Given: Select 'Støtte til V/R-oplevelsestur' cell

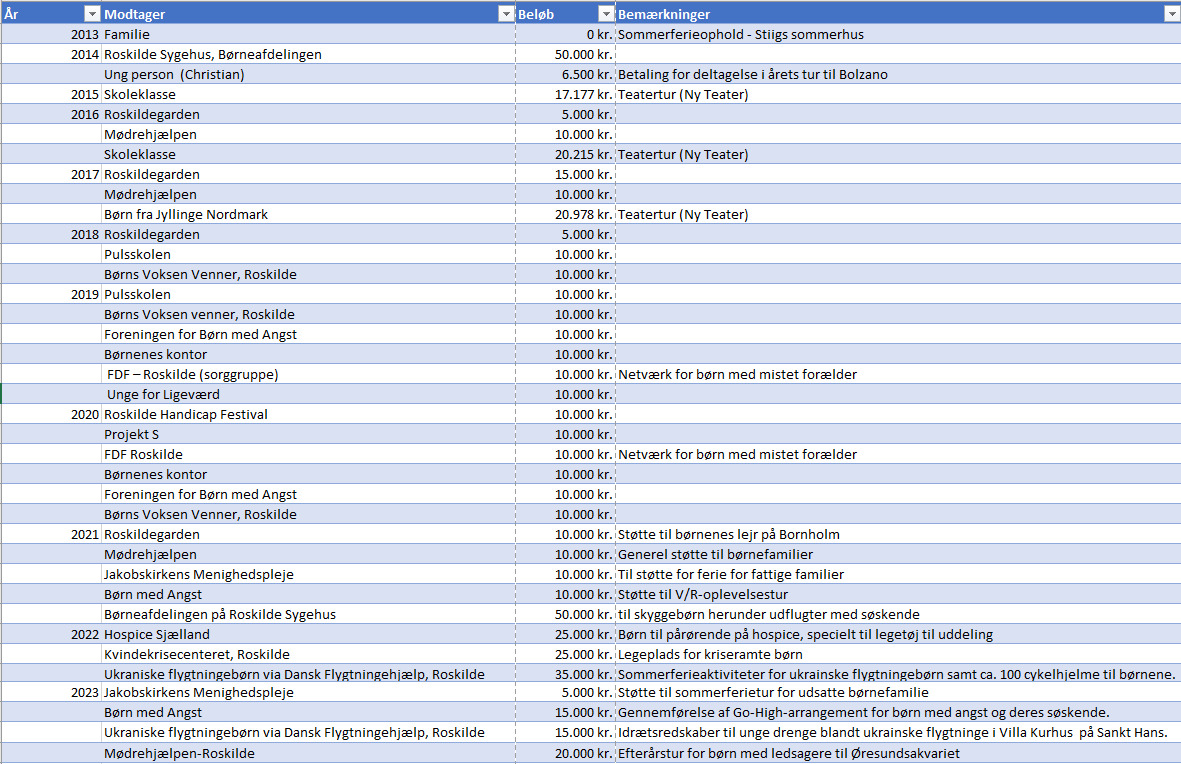Looking at the screenshot, I should coord(898,594).
